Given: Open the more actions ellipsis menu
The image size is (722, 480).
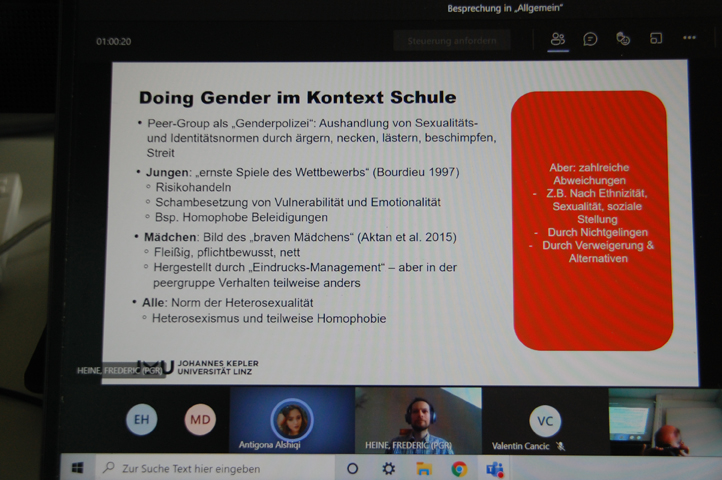Looking at the screenshot, I should pos(689,38).
